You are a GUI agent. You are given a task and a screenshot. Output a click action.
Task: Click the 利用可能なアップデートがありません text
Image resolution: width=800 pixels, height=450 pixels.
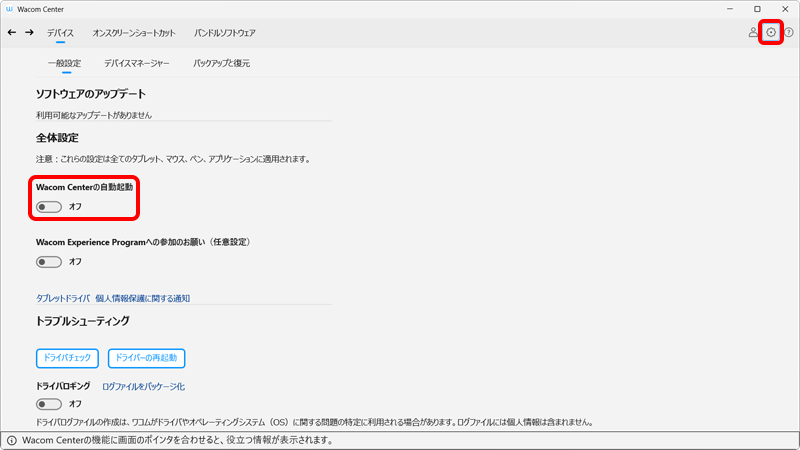(94, 115)
